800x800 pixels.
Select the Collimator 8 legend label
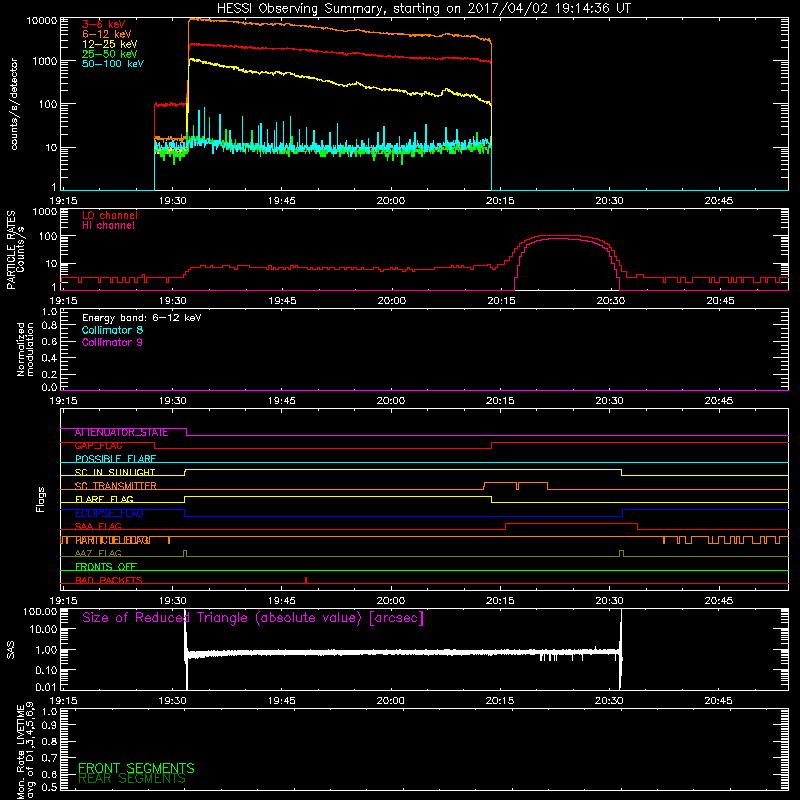click(112, 330)
